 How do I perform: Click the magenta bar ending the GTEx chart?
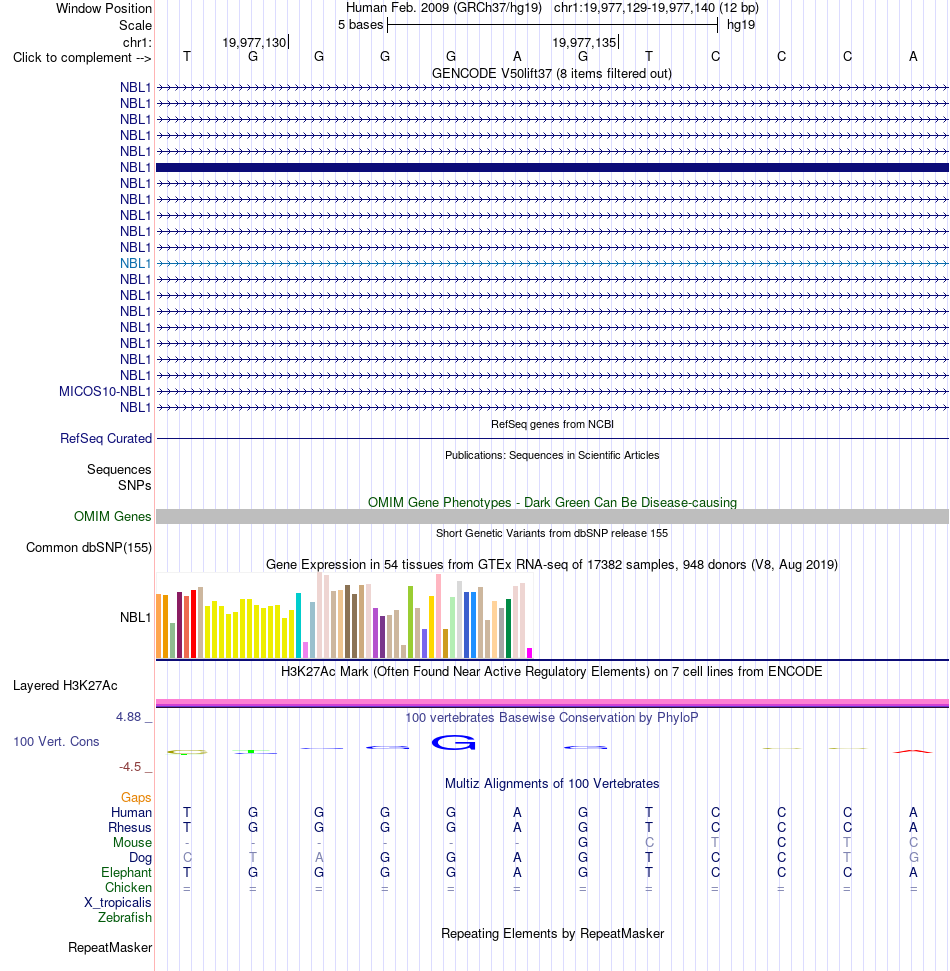[x=529, y=653]
